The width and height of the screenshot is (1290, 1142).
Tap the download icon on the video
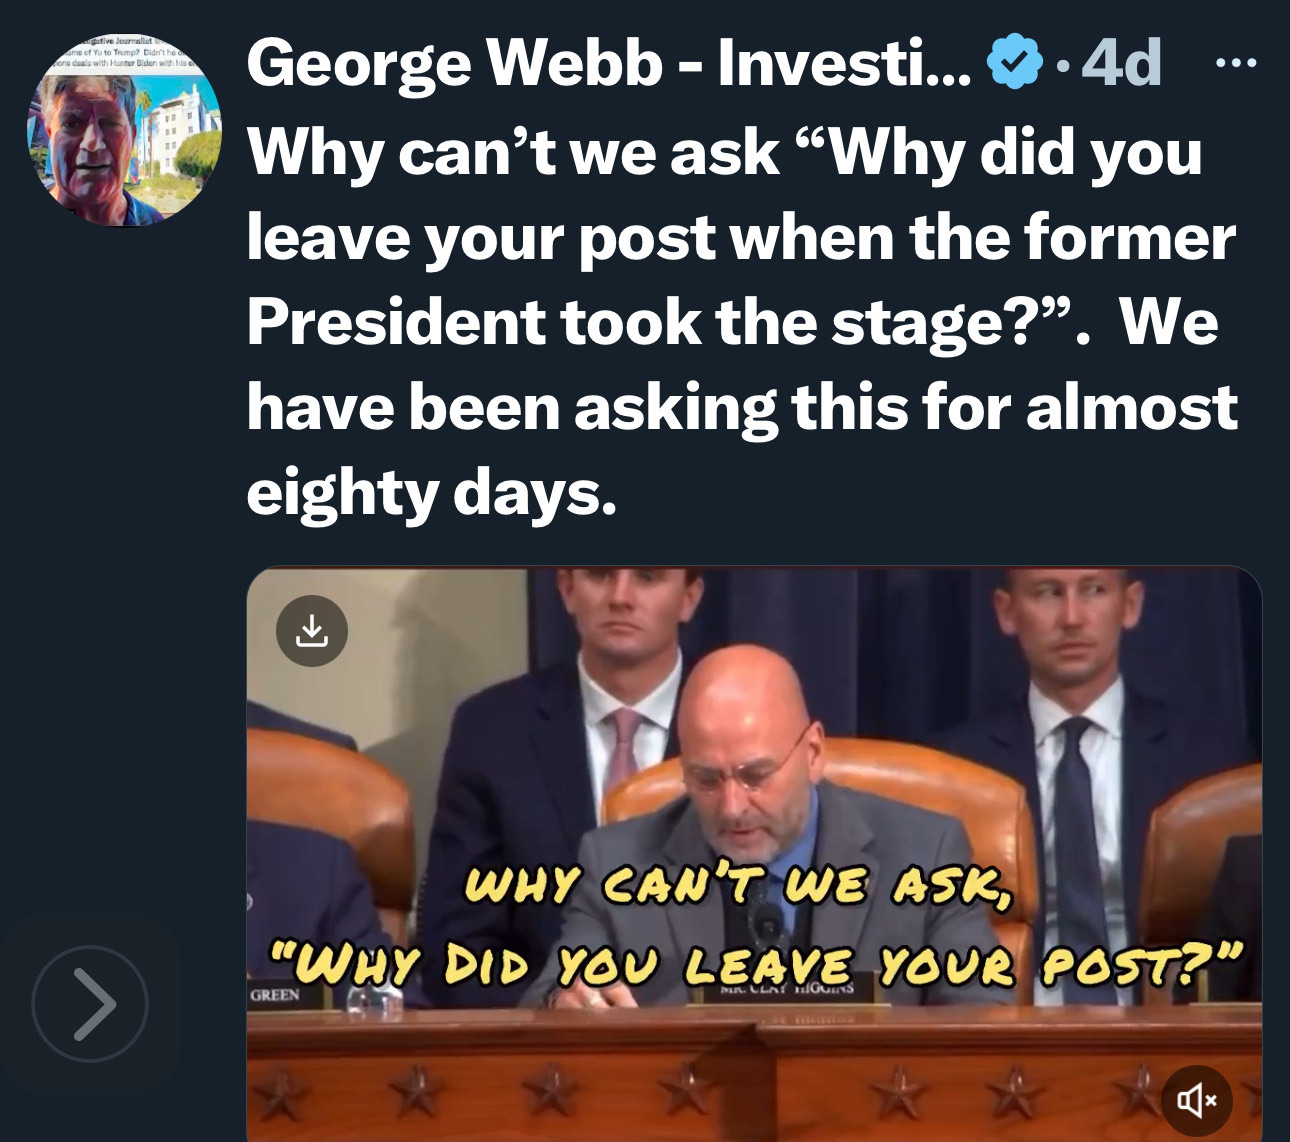pos(312,631)
